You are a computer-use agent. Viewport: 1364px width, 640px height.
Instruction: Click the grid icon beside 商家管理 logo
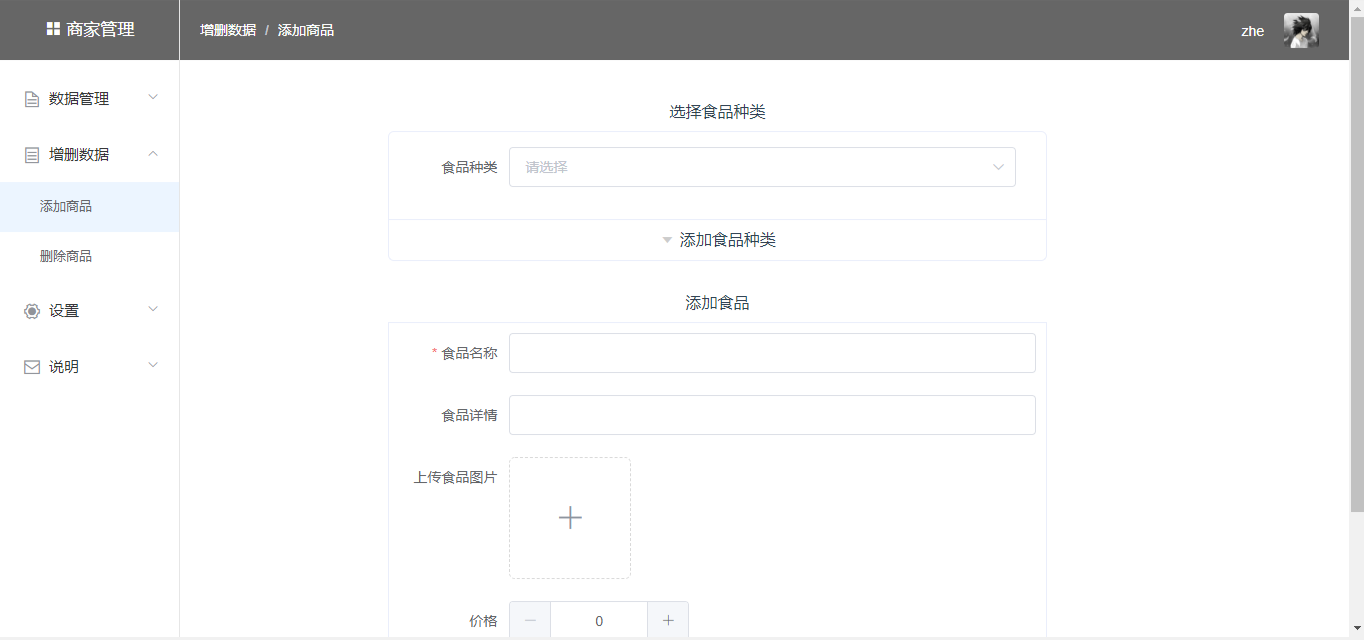tap(54, 29)
